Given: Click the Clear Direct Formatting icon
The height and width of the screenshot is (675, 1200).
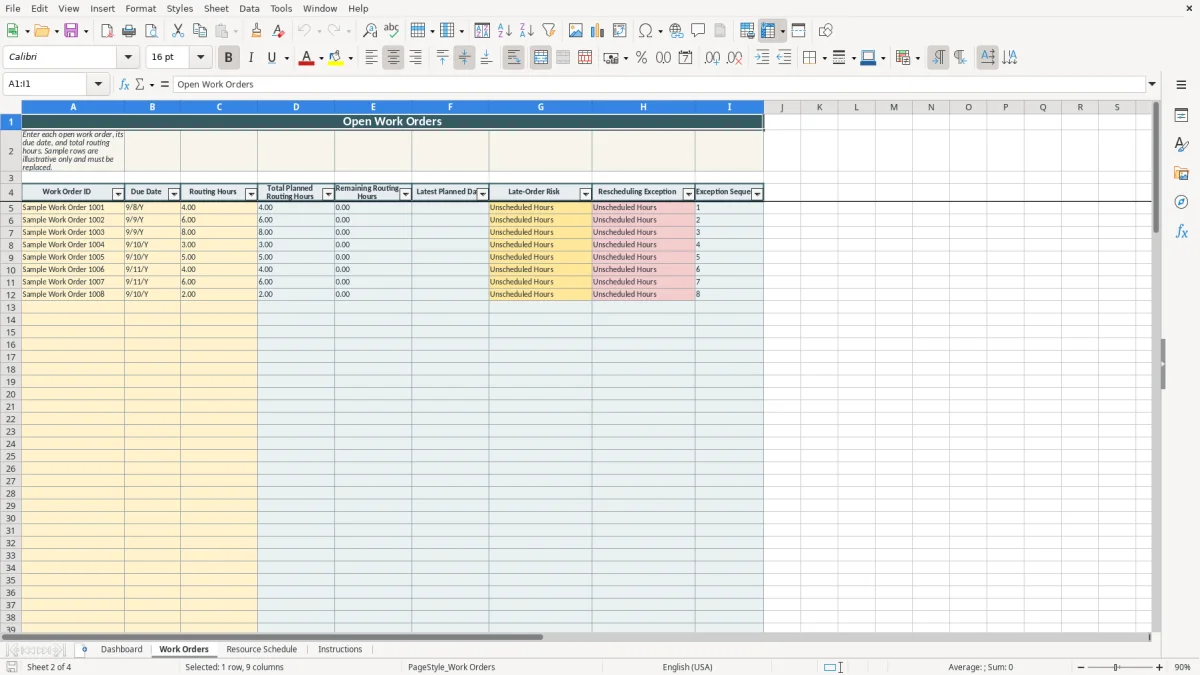Looking at the screenshot, I should 279,31.
